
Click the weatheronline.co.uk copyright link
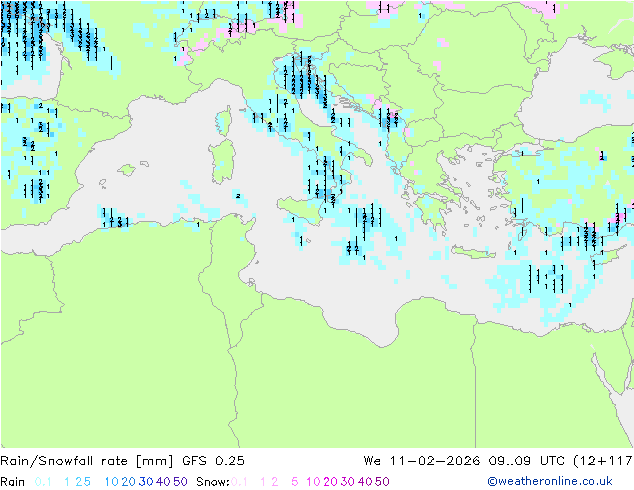tap(550, 481)
